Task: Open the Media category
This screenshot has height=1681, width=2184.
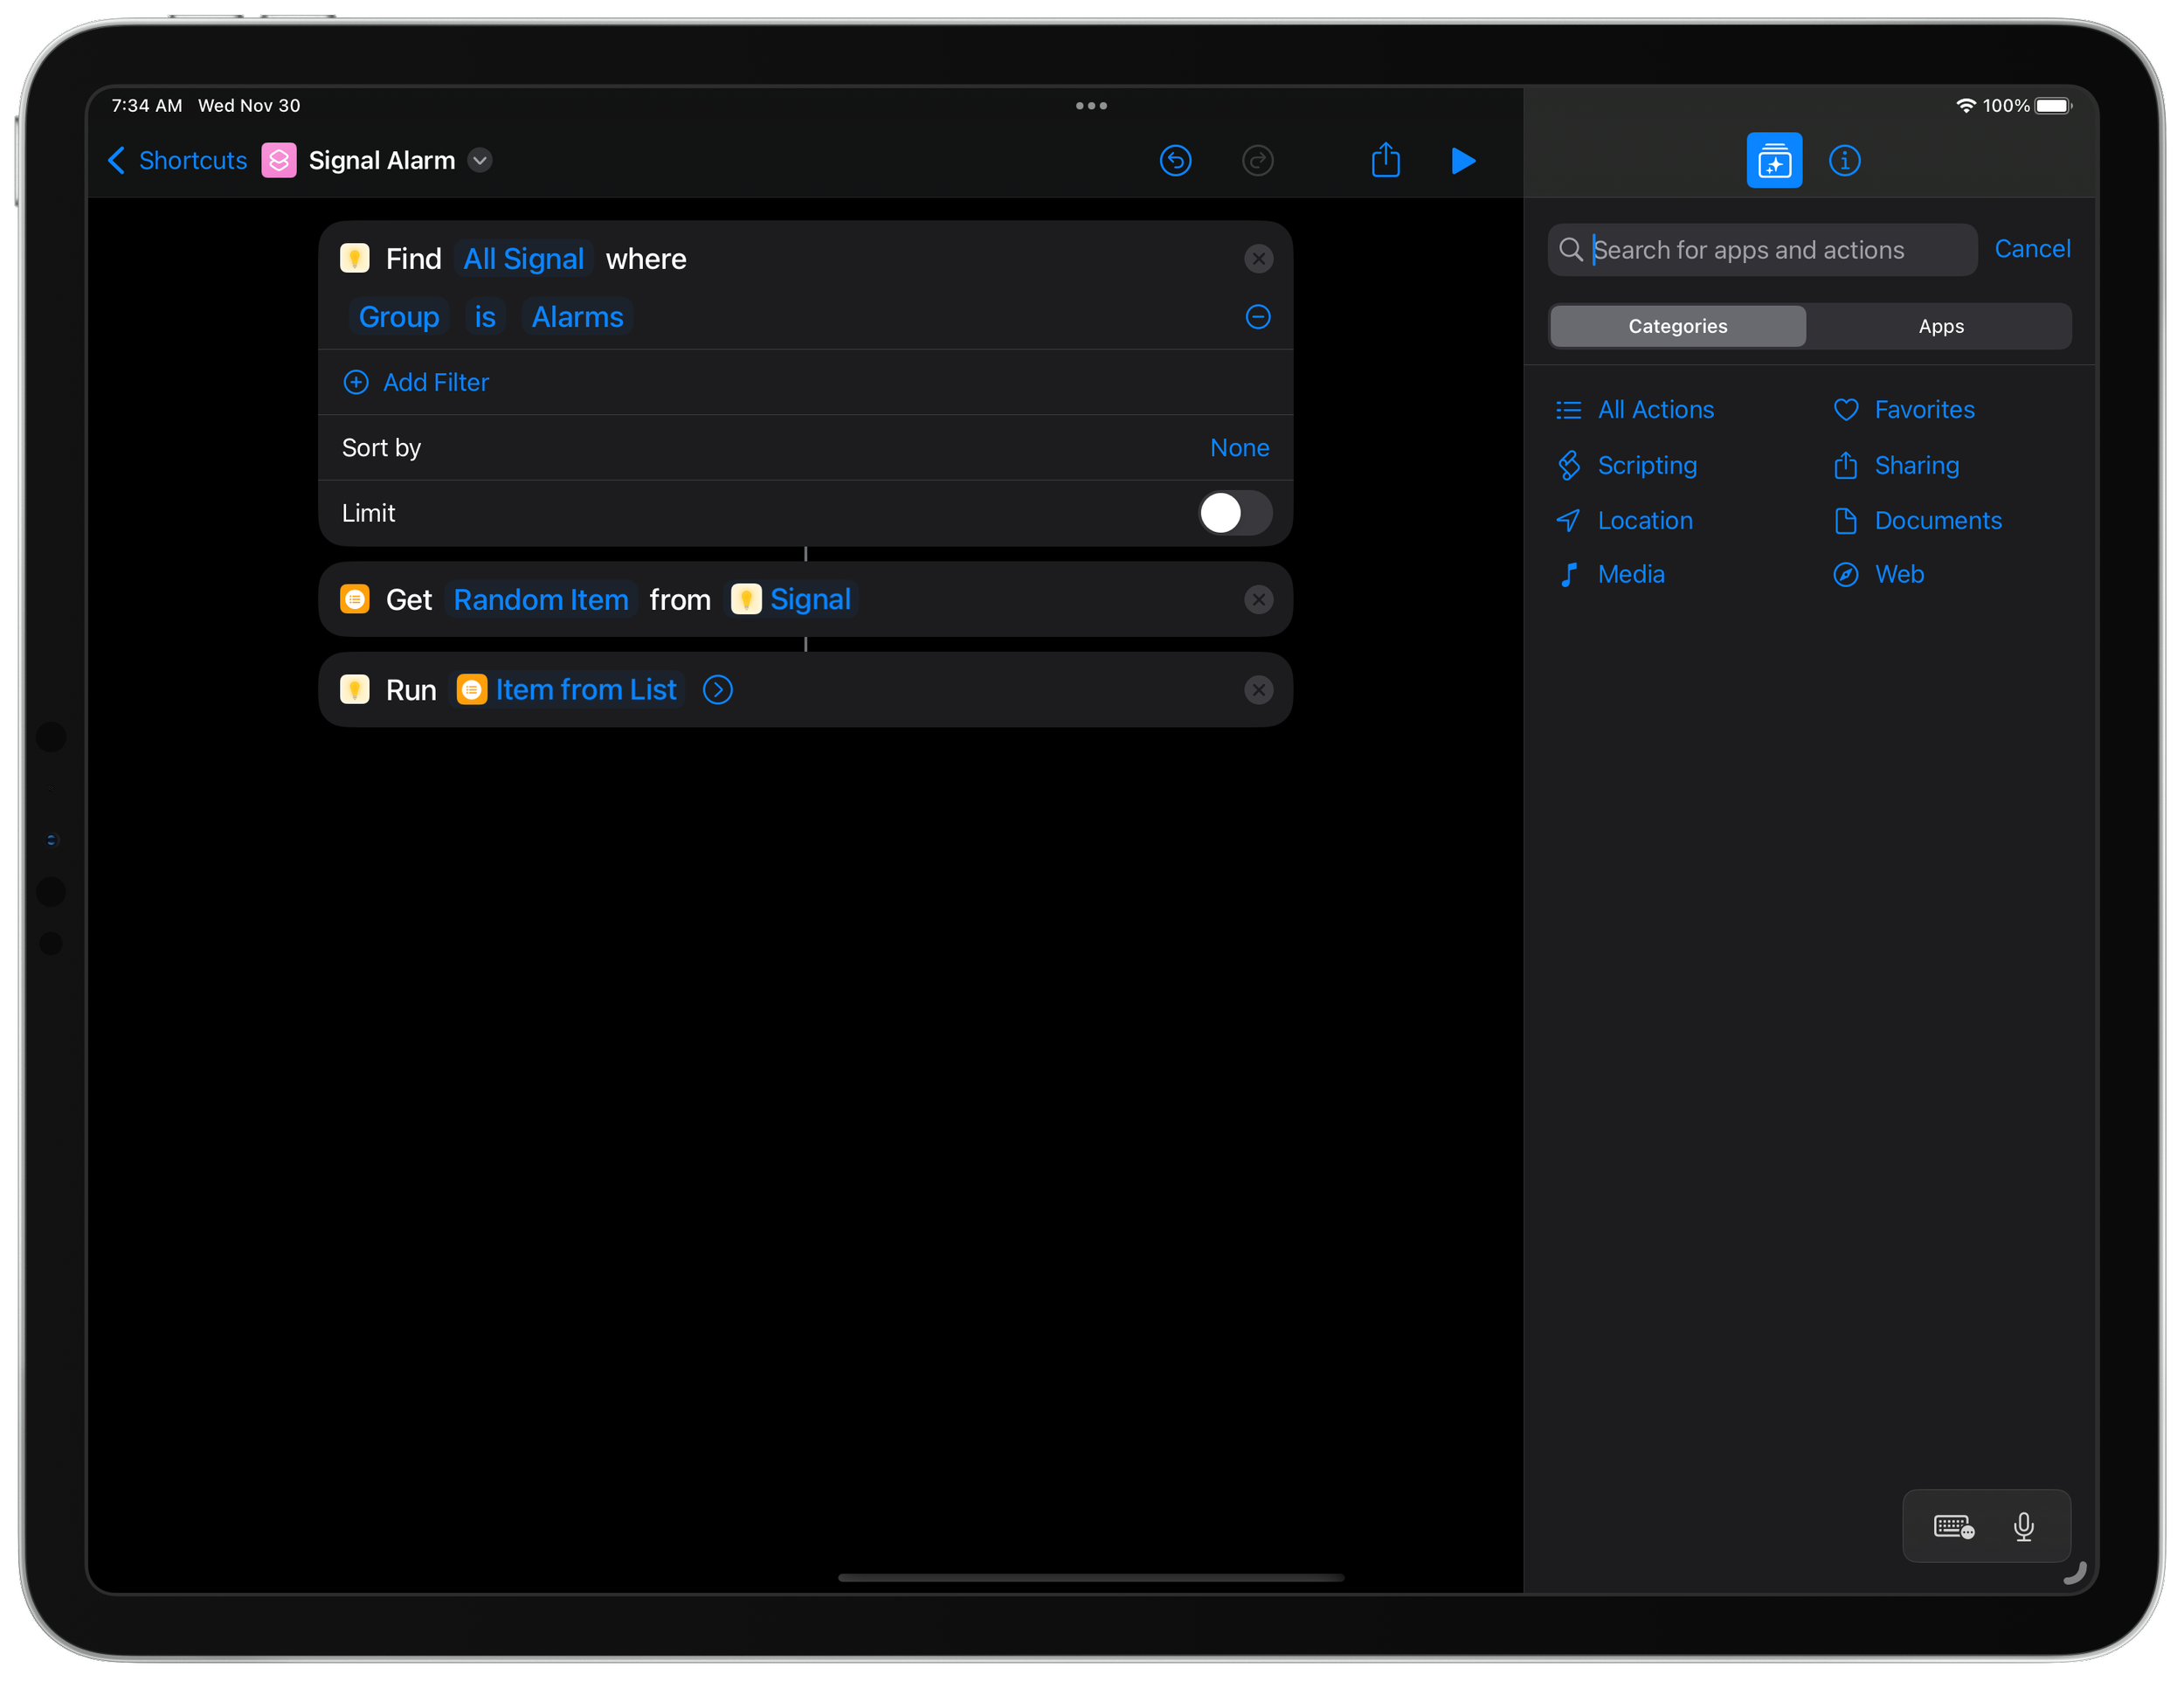Action: (1611, 574)
